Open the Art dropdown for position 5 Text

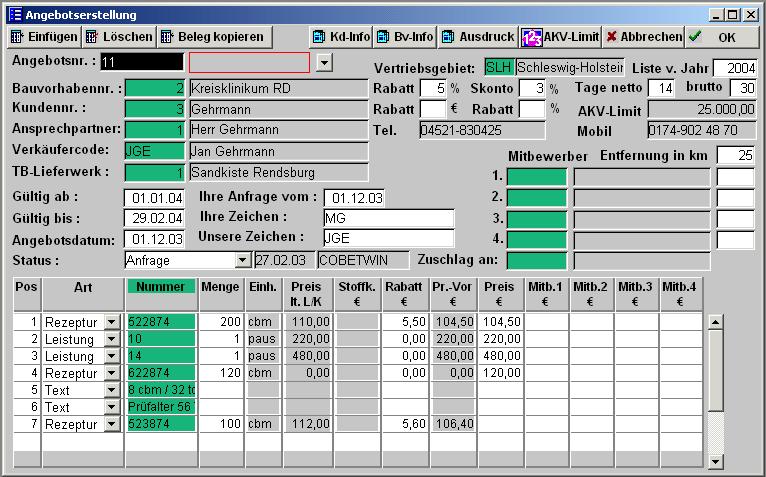pyautogui.click(x=111, y=390)
